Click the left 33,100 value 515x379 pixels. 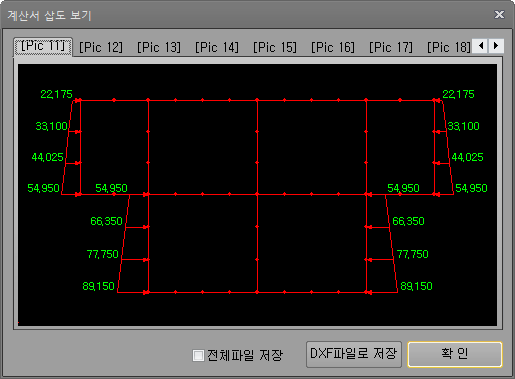coord(52,126)
